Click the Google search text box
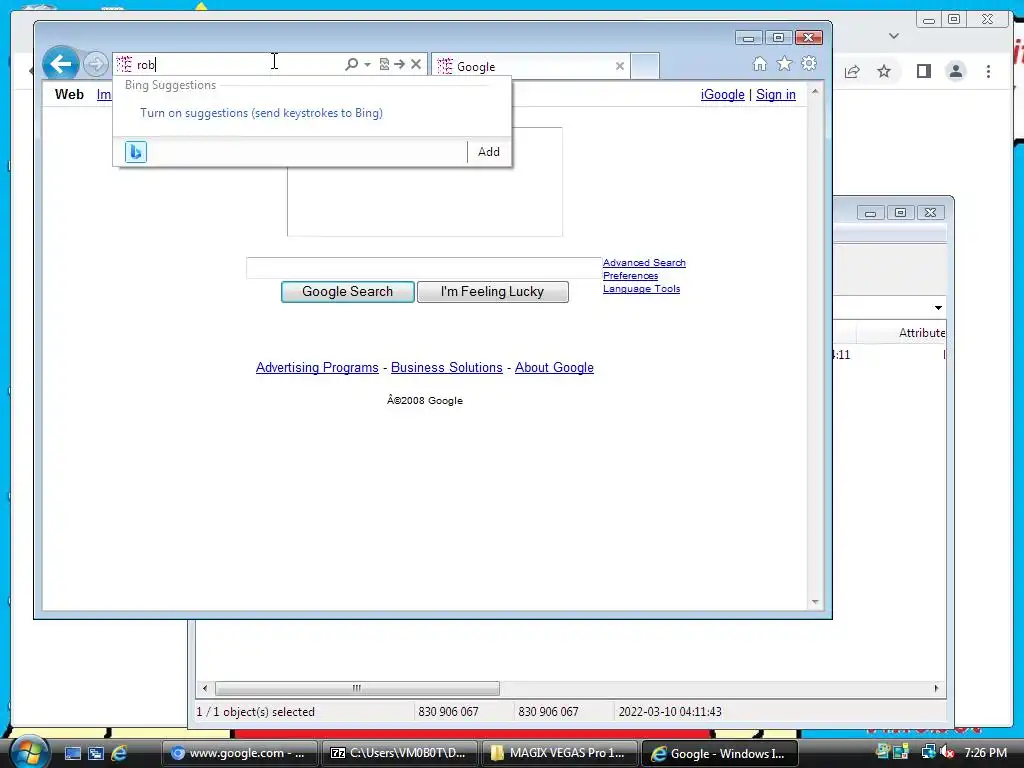 tap(423, 268)
